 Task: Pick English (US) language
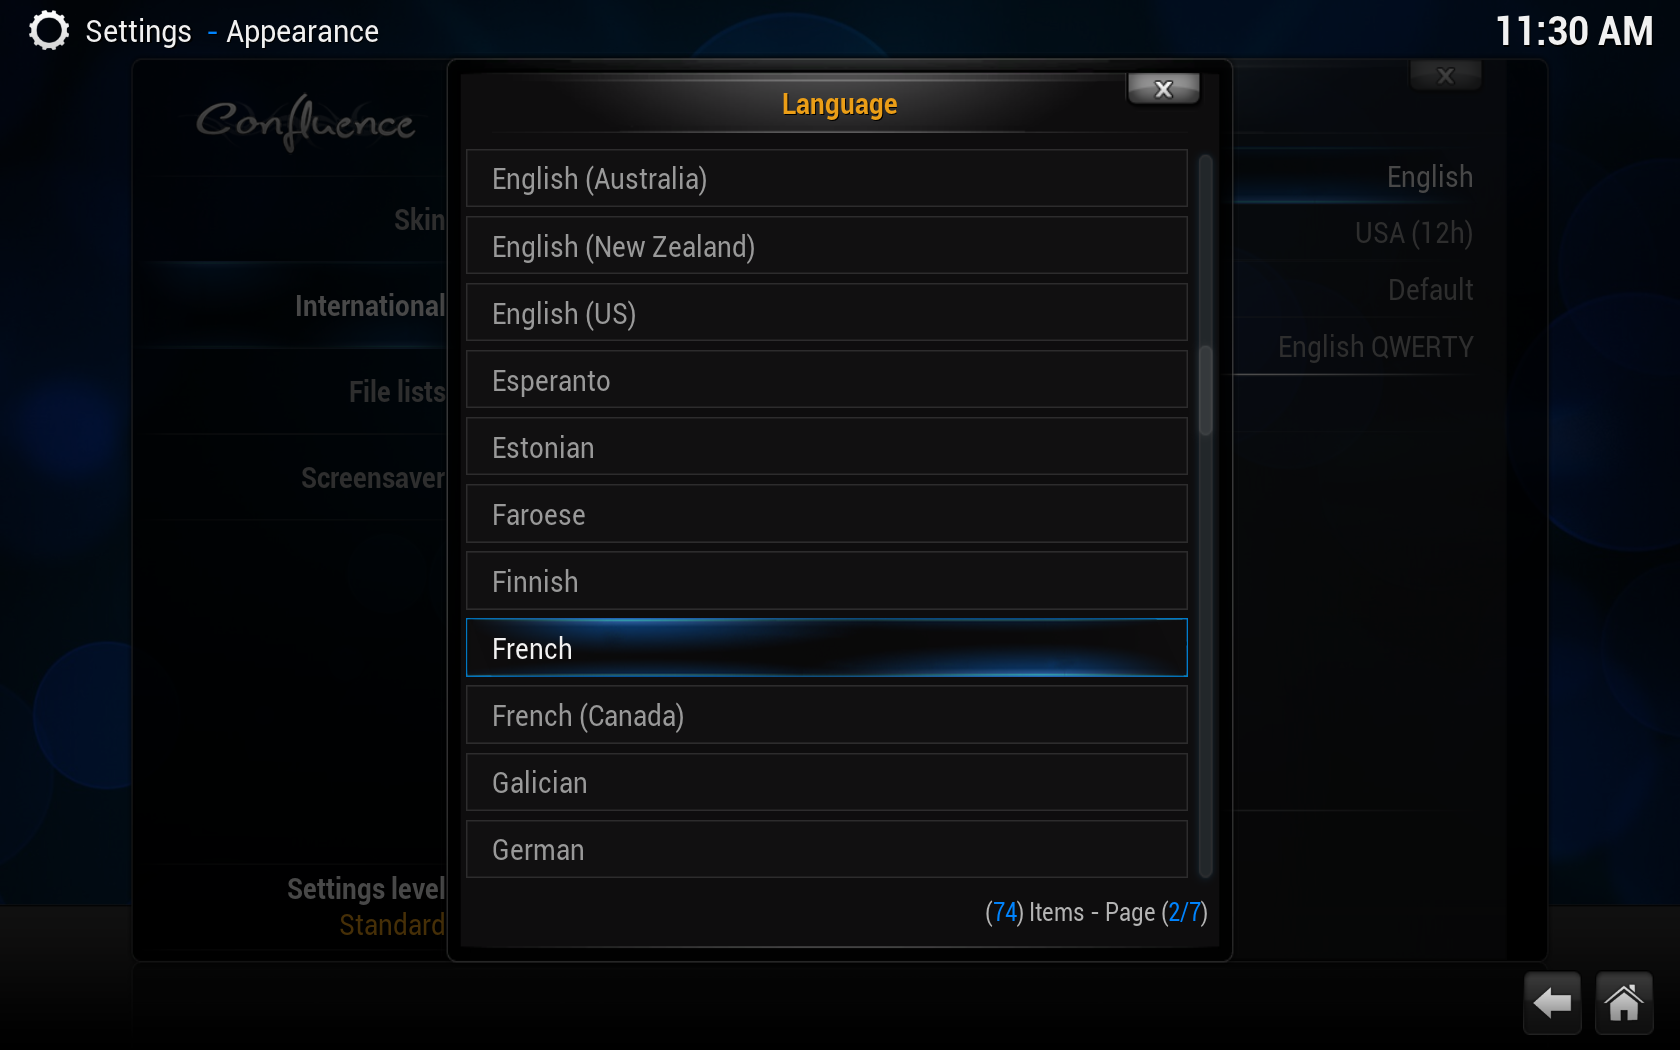(x=827, y=313)
